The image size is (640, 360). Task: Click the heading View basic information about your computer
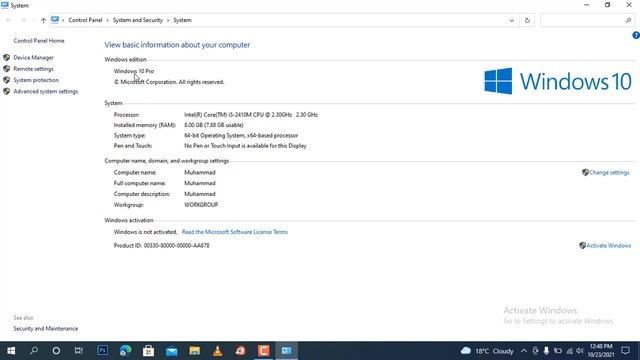(177, 45)
